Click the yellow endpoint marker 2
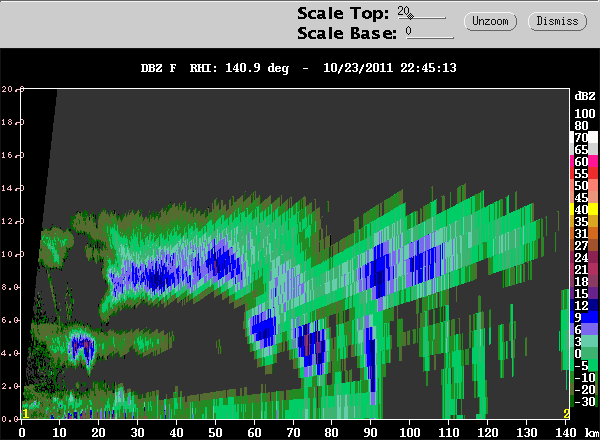600x440 pixels. (x=566, y=413)
